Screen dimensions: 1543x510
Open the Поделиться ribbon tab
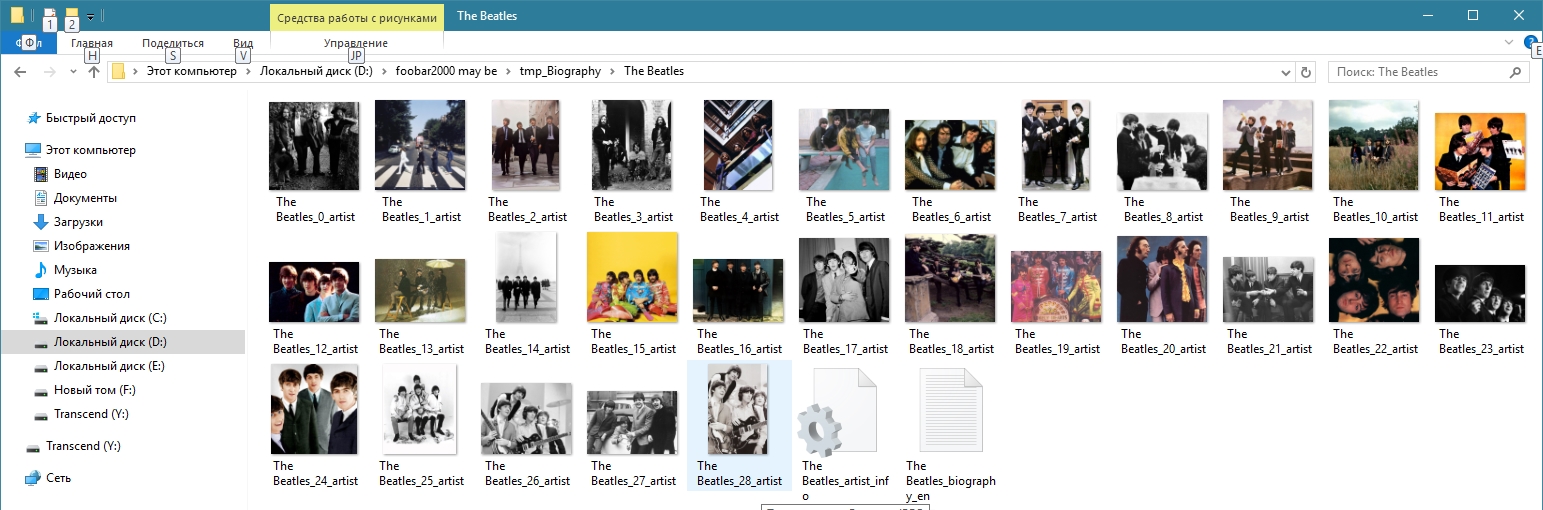[x=173, y=43]
